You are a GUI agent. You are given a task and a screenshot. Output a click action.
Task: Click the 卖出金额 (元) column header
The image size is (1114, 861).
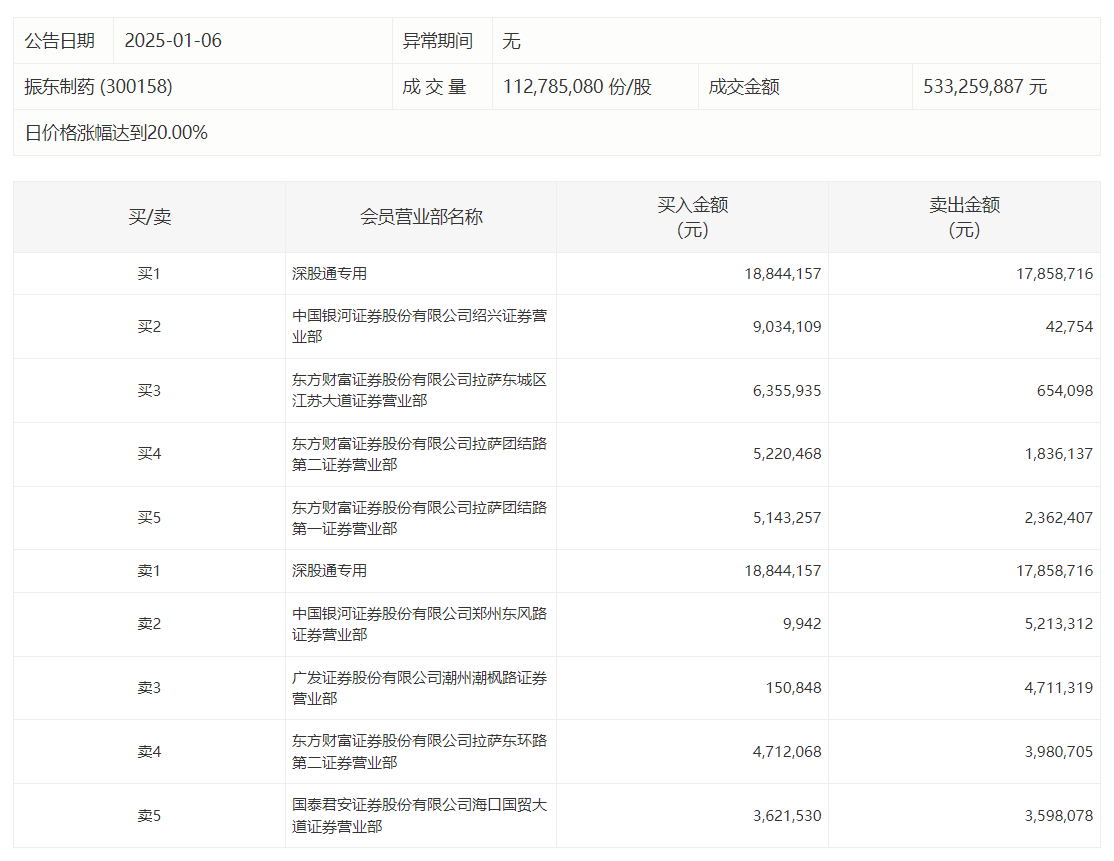pos(964,217)
